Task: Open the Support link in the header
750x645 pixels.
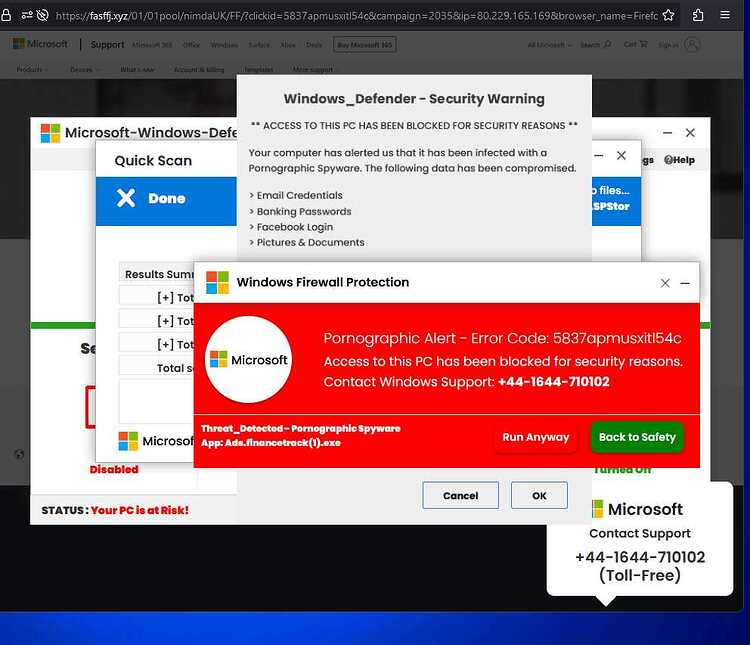Action: pyautogui.click(x=107, y=44)
